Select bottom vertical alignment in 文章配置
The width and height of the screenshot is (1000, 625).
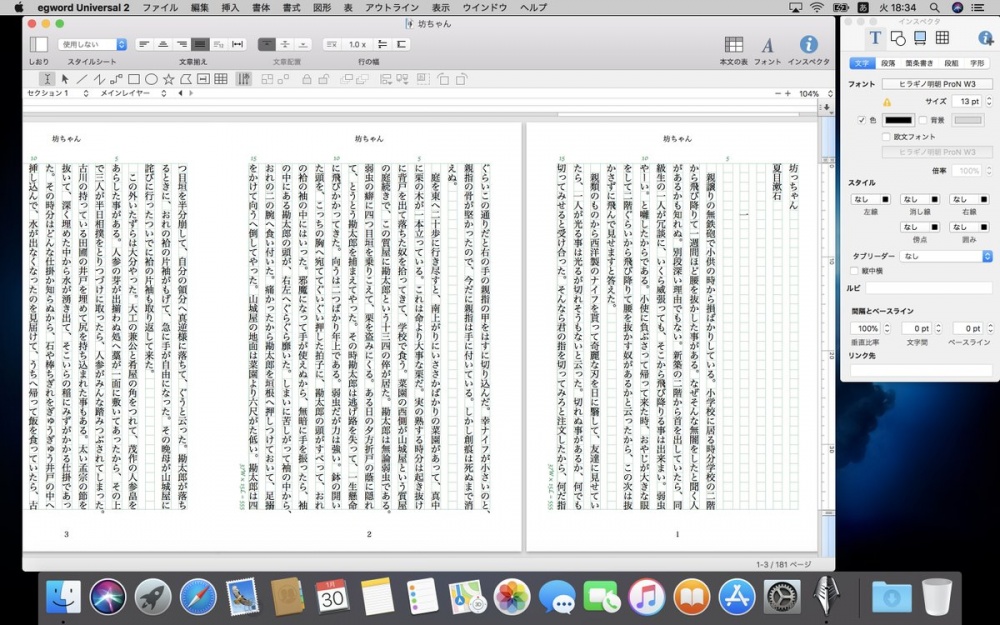pos(304,44)
